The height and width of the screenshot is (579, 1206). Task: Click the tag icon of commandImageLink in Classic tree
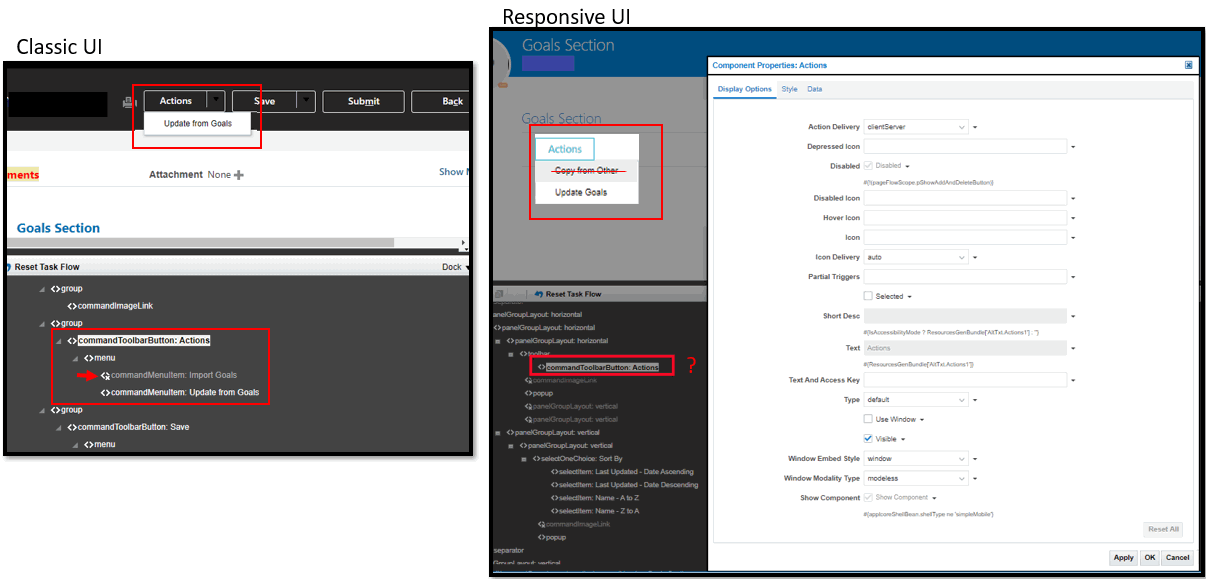tap(73, 306)
